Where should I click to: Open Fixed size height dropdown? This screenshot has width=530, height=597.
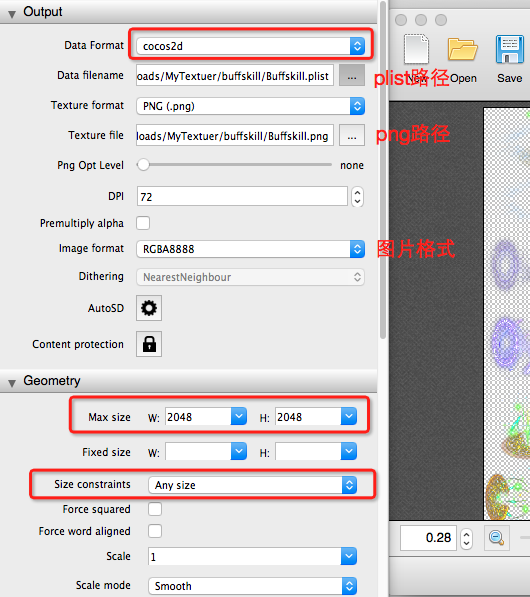[x=349, y=451]
